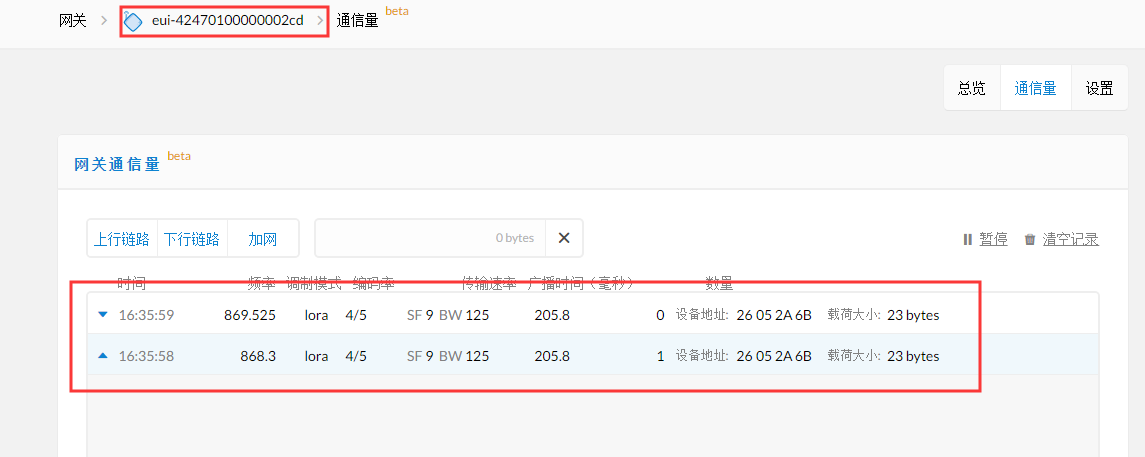Enable the 加网 filter

pos(263,239)
